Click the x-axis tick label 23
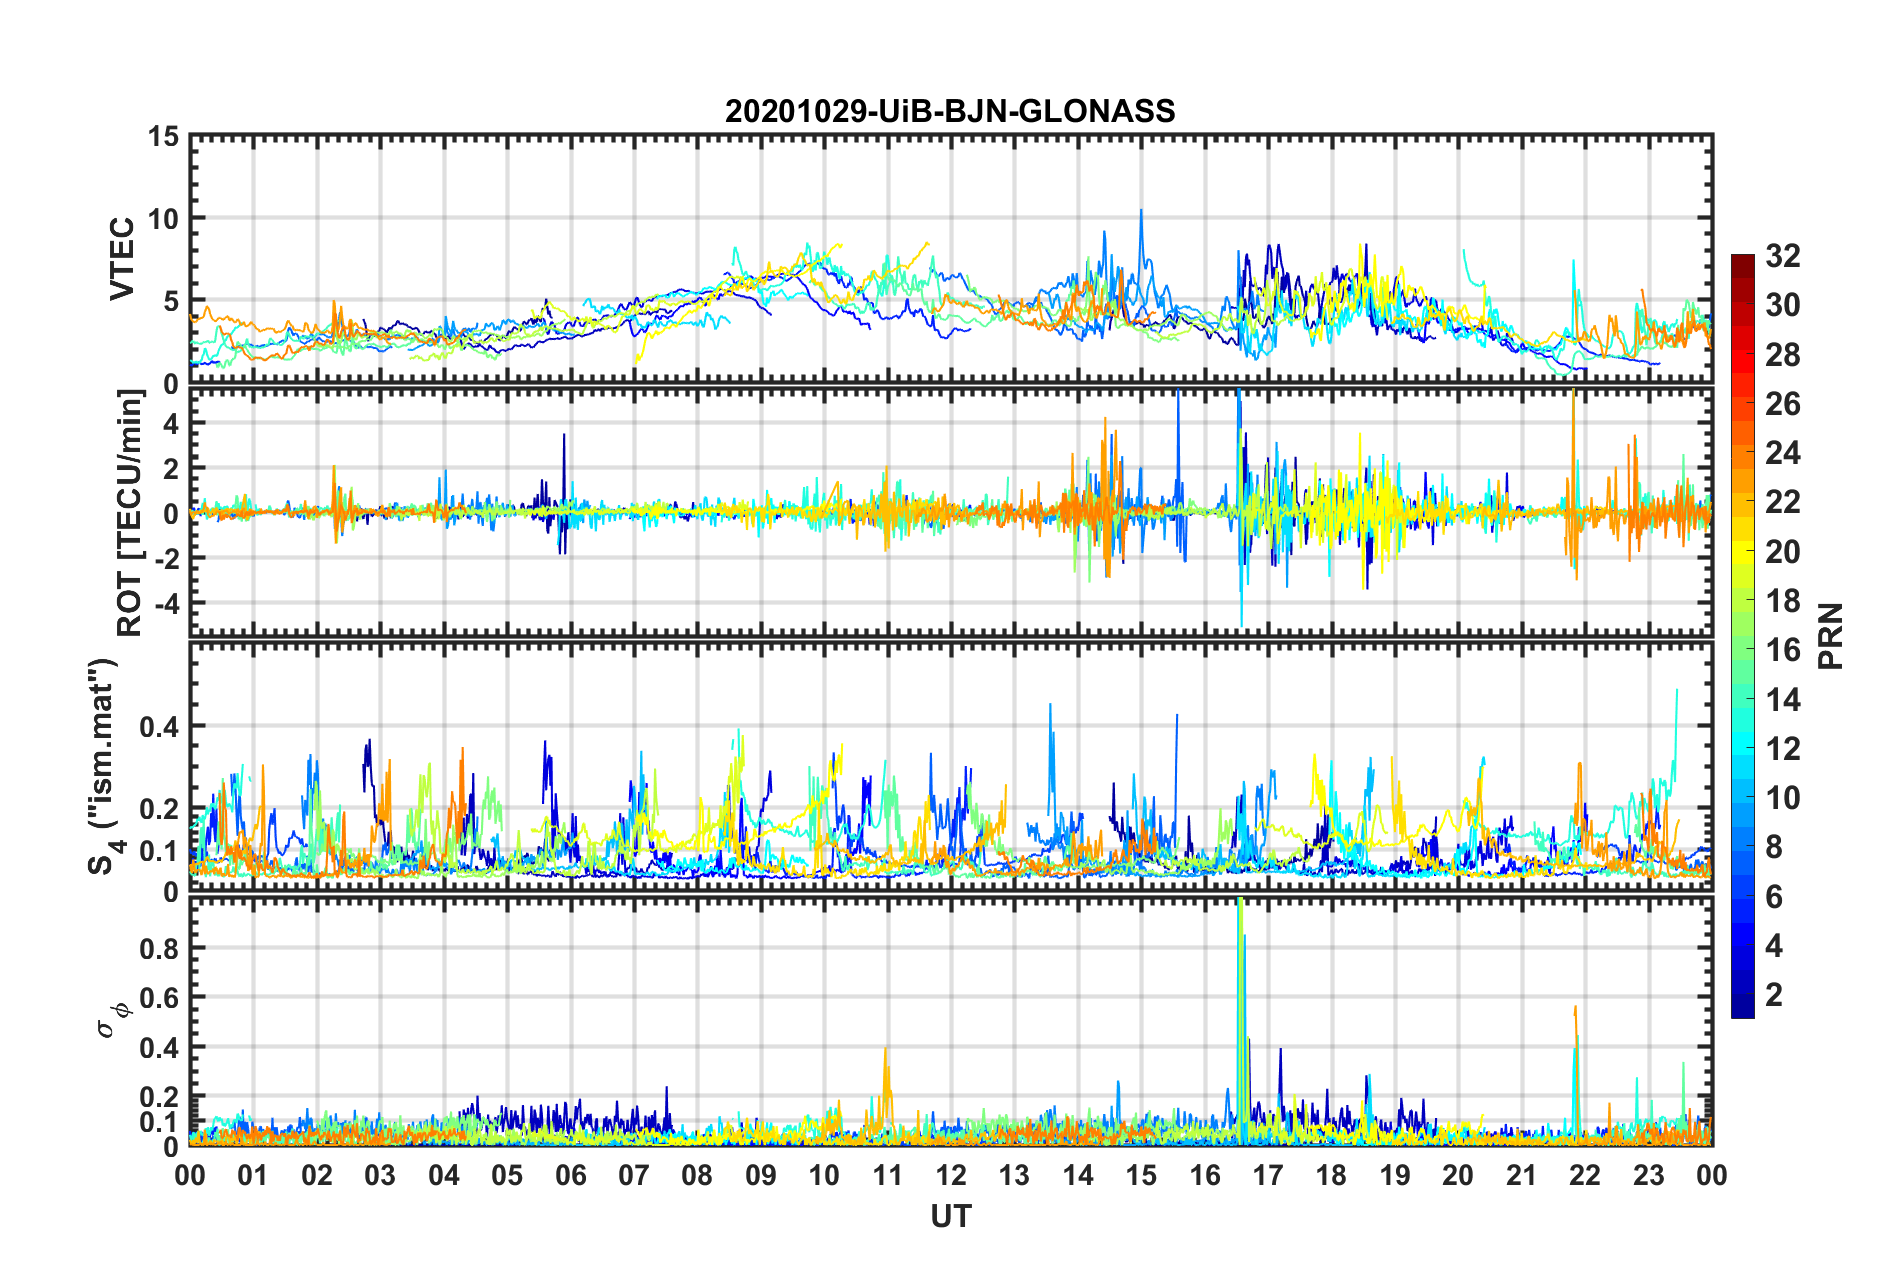 pyautogui.click(x=1648, y=1175)
